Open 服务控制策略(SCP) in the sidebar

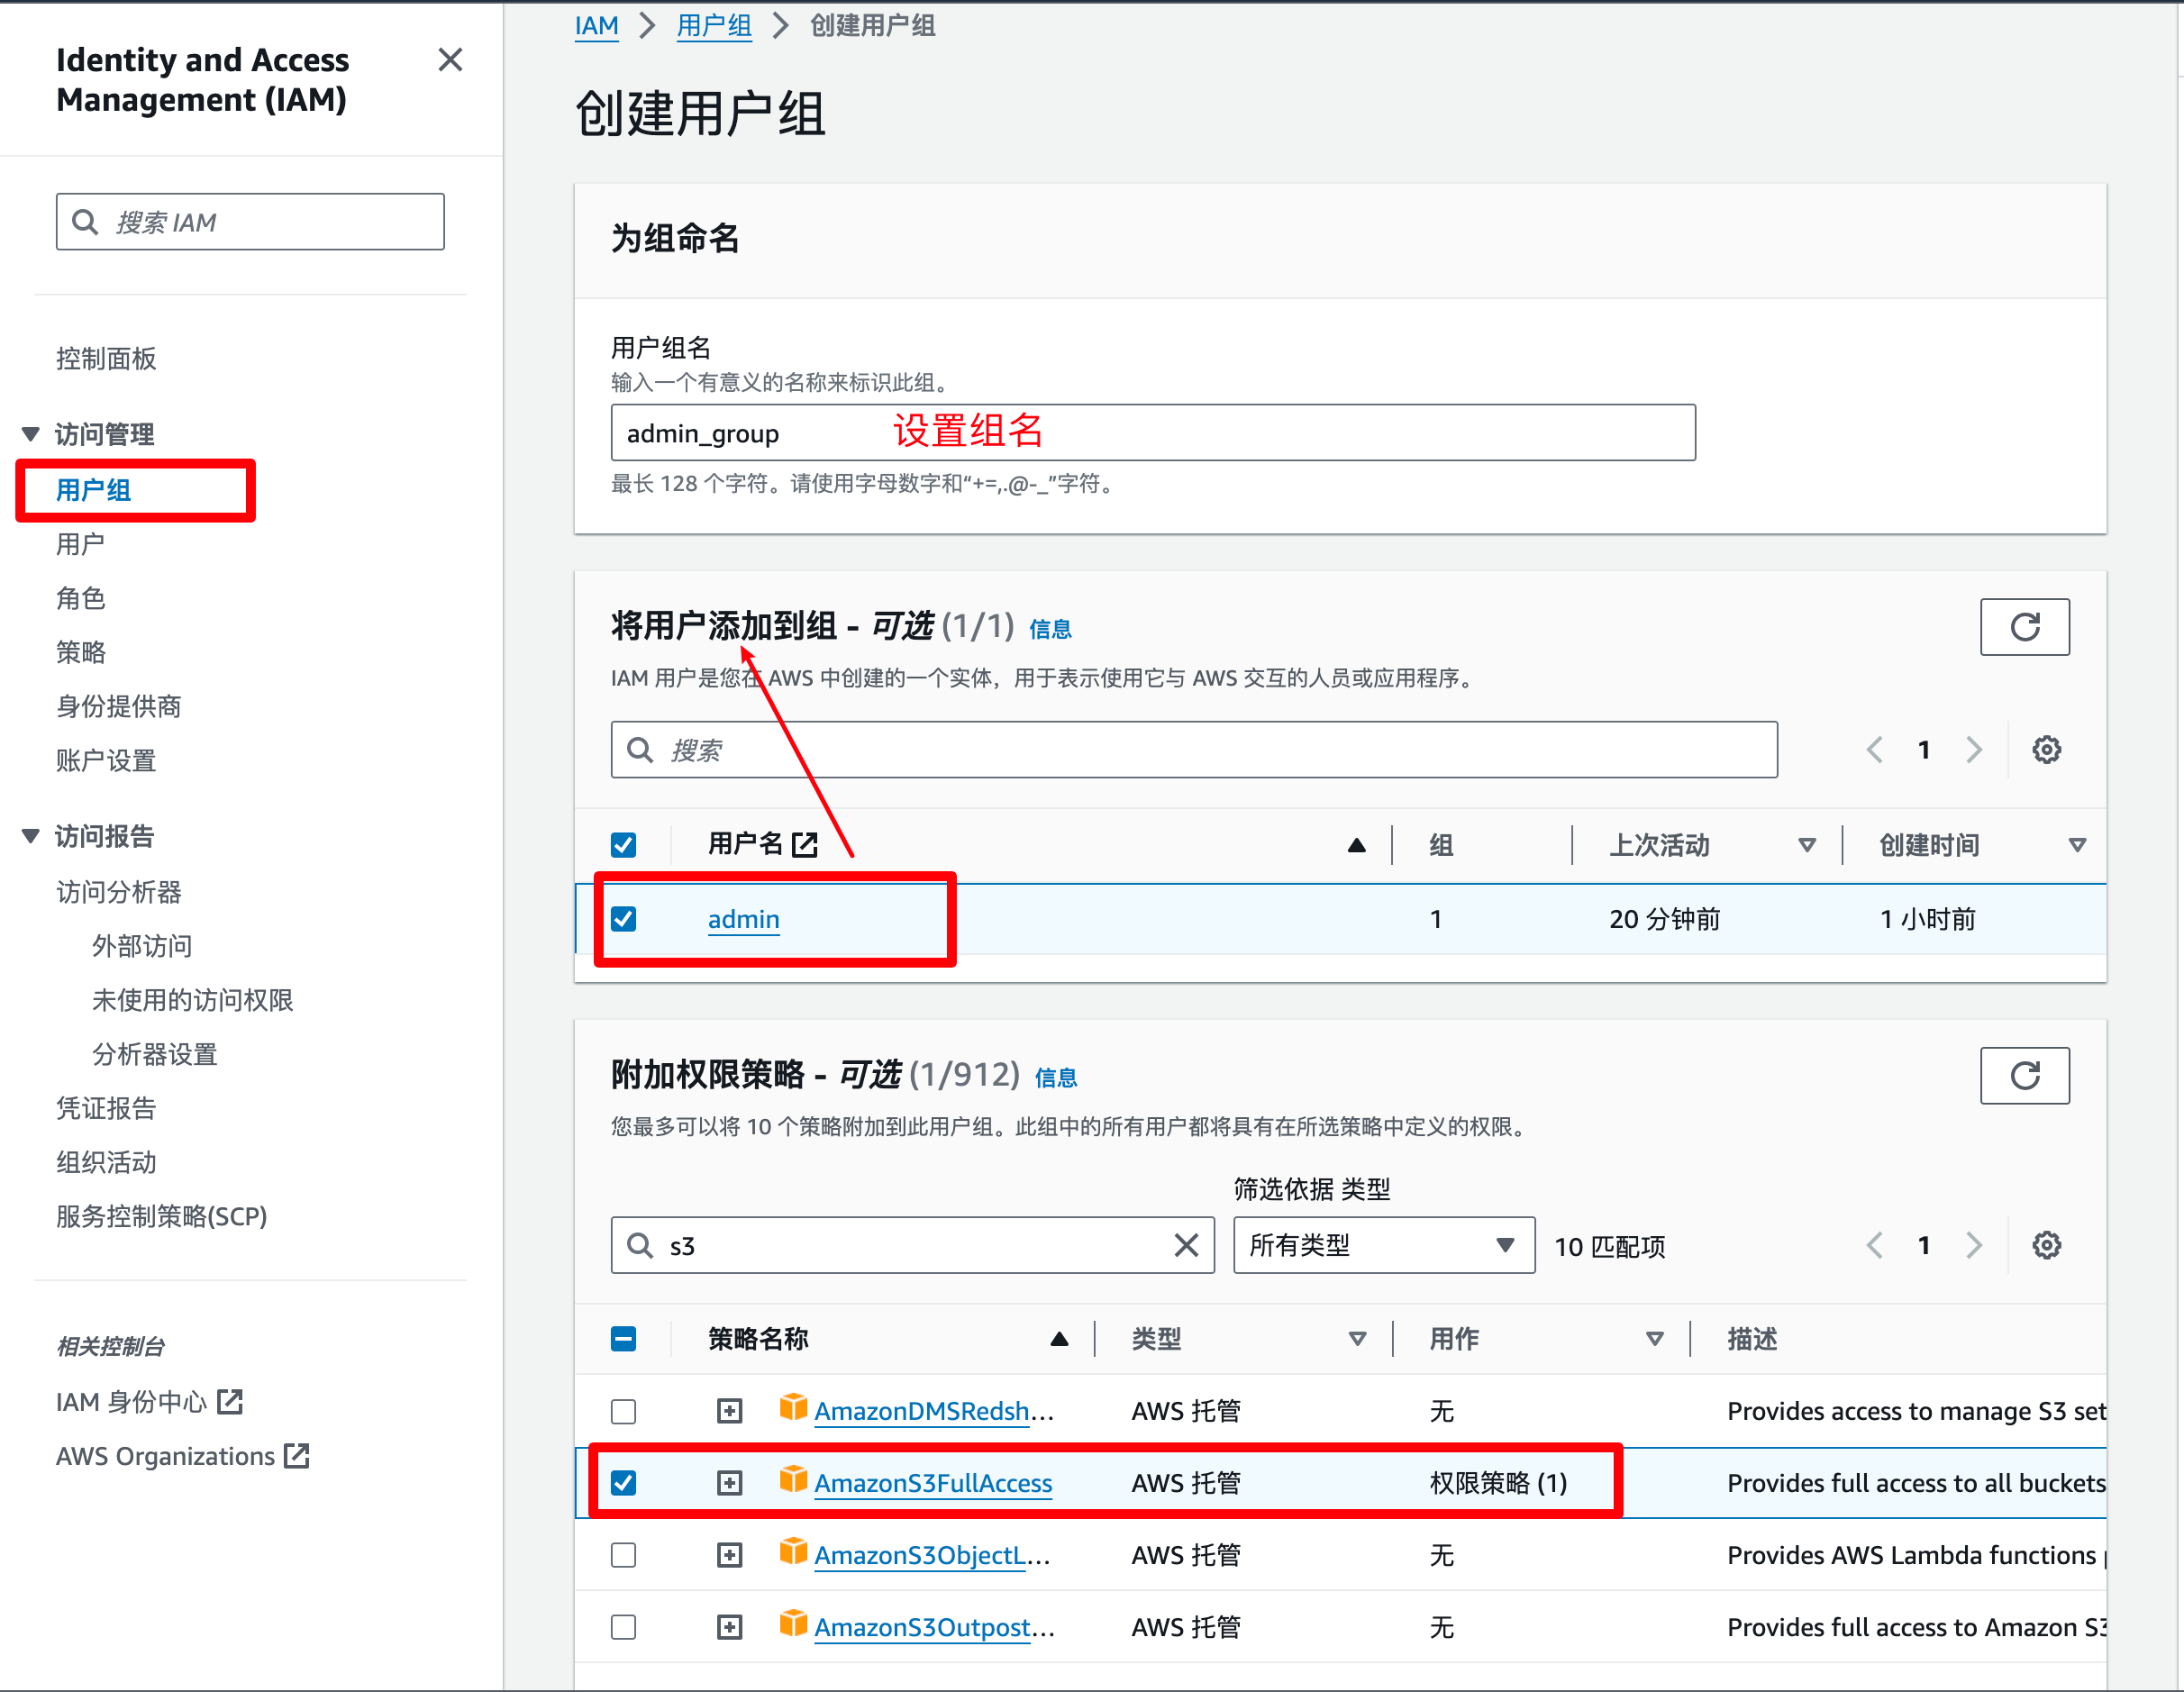(162, 1216)
